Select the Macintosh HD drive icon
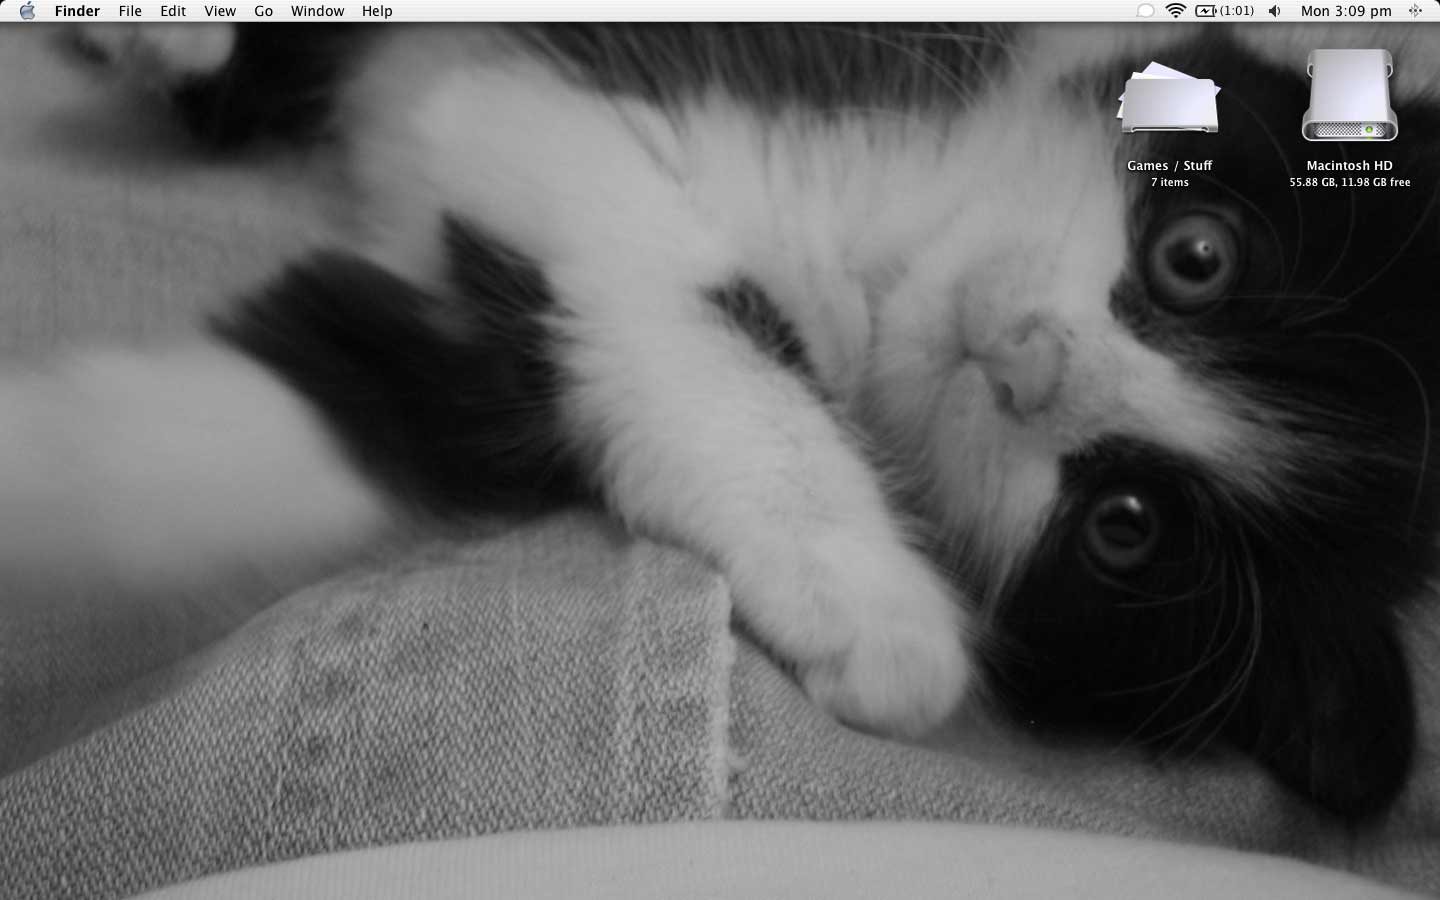Screen dimensions: 1440x900 pyautogui.click(x=1350, y=96)
